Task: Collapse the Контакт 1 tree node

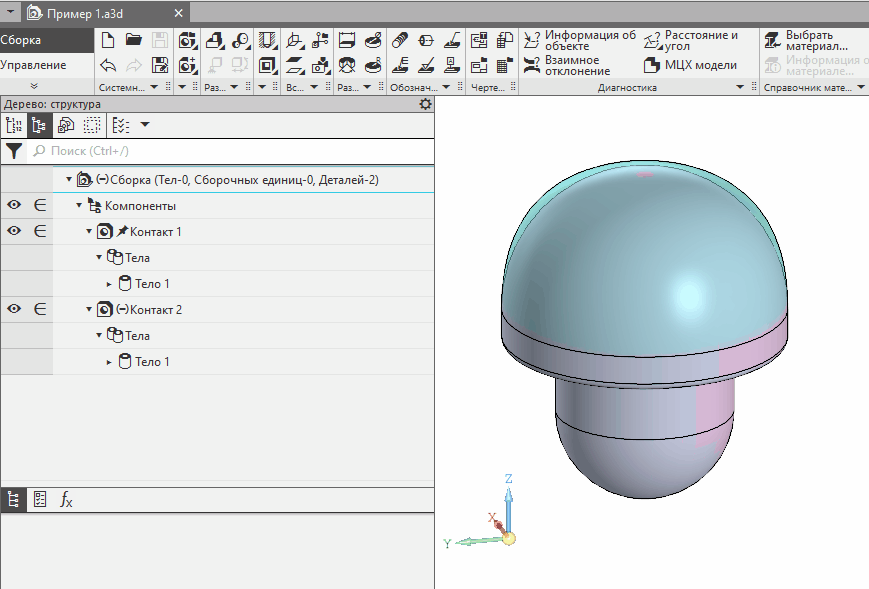Action: click(x=89, y=231)
